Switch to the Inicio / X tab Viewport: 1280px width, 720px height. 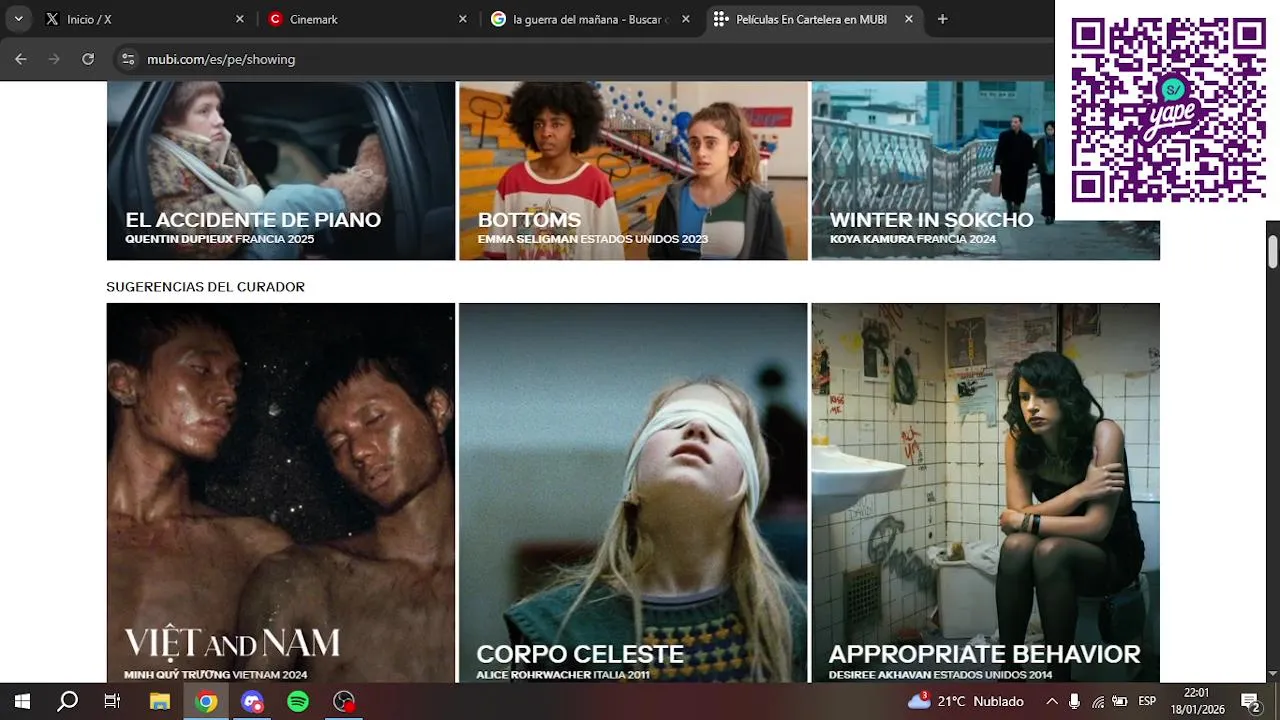pos(145,19)
